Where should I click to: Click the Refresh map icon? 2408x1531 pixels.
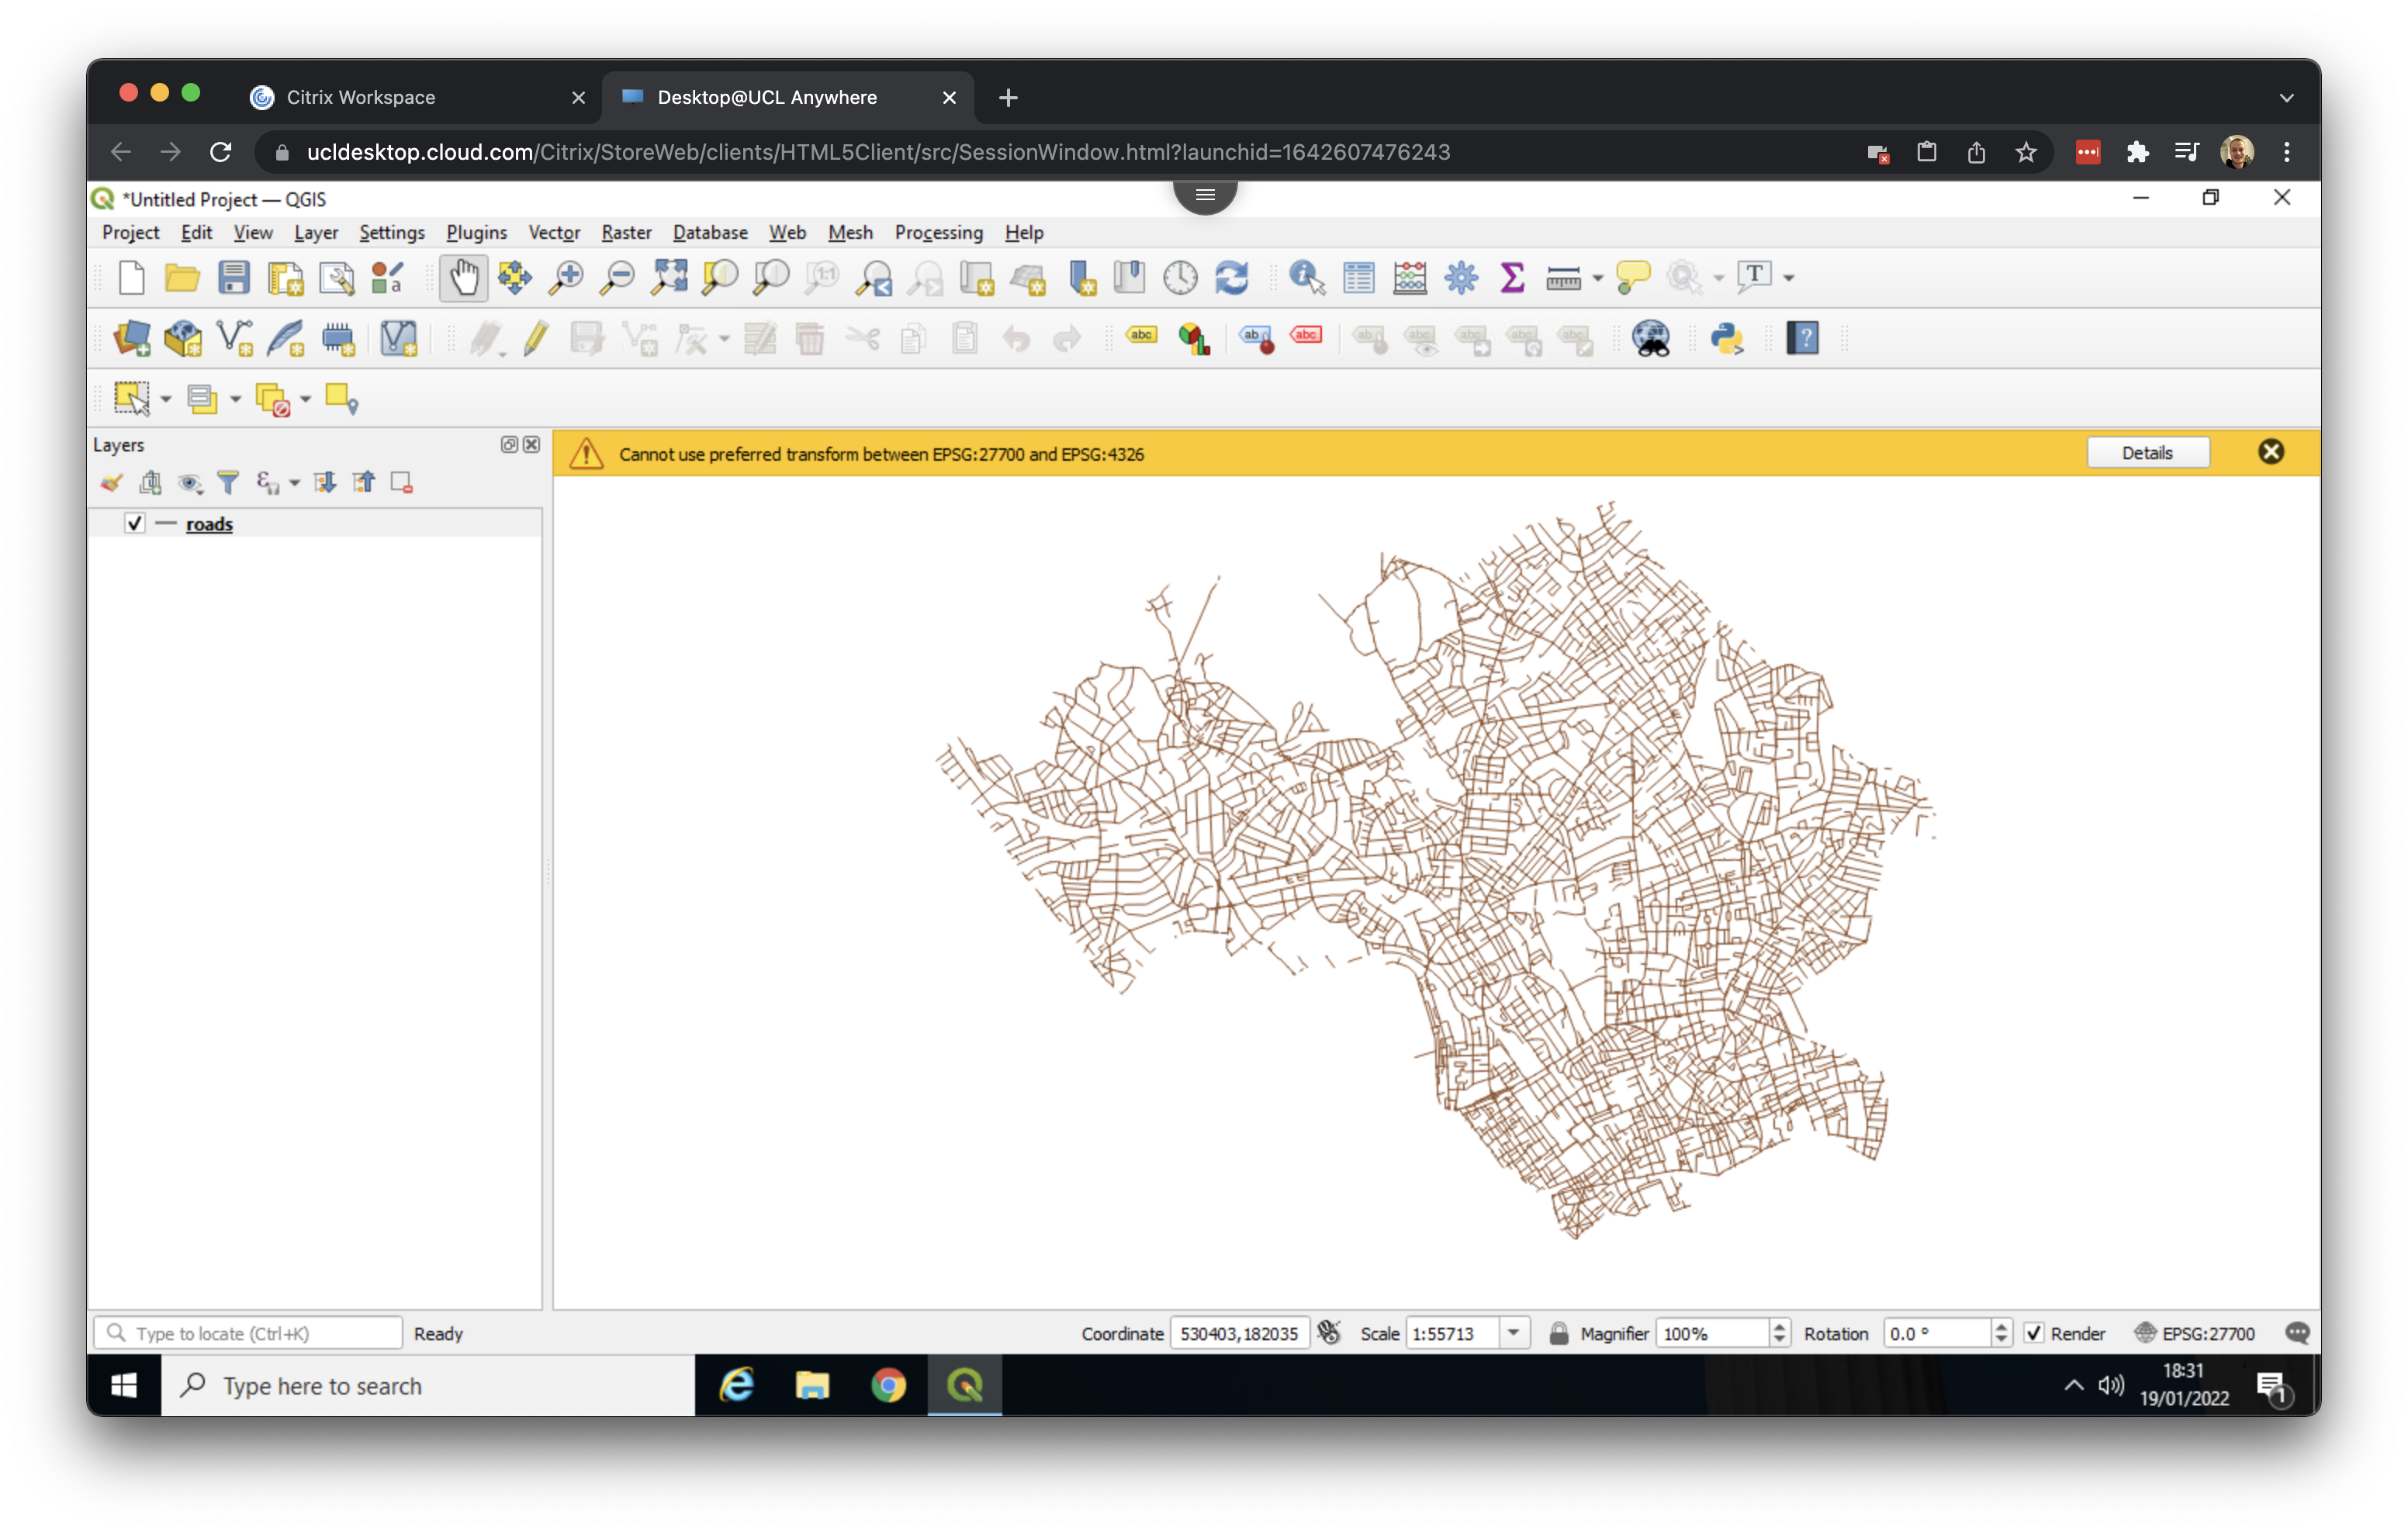coord(1232,278)
